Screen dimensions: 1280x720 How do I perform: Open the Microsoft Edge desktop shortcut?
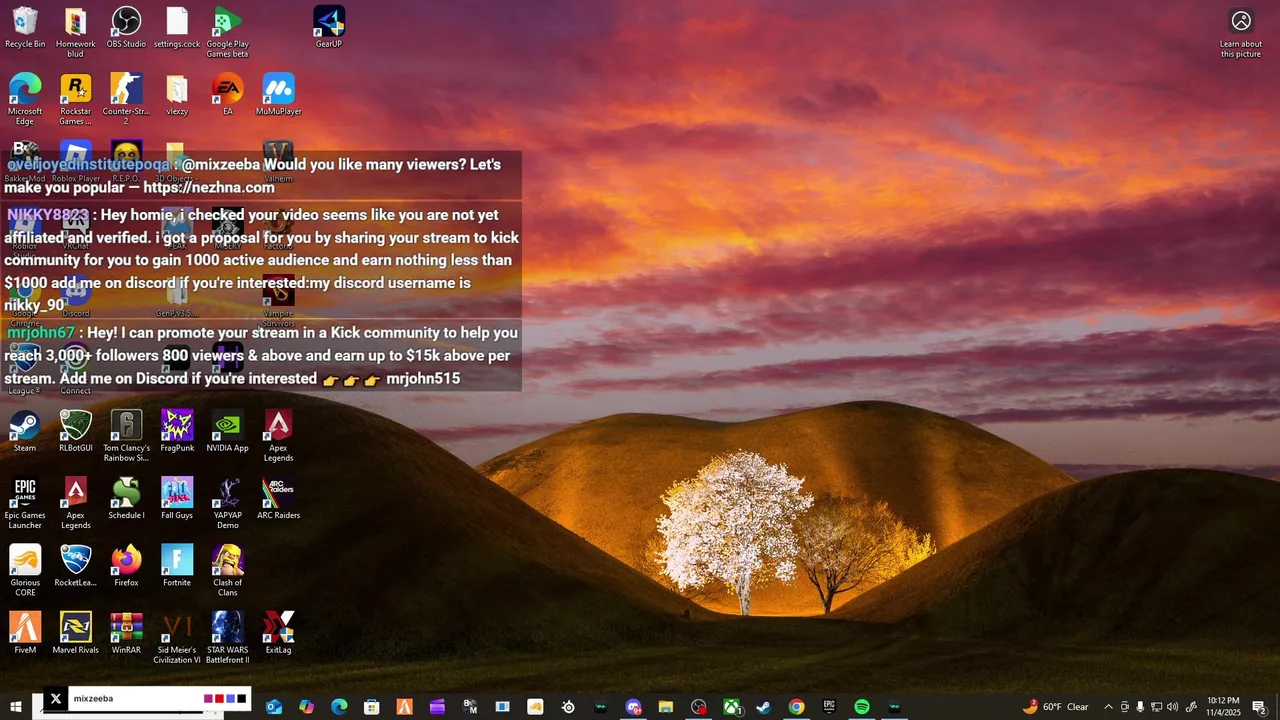coord(25,99)
